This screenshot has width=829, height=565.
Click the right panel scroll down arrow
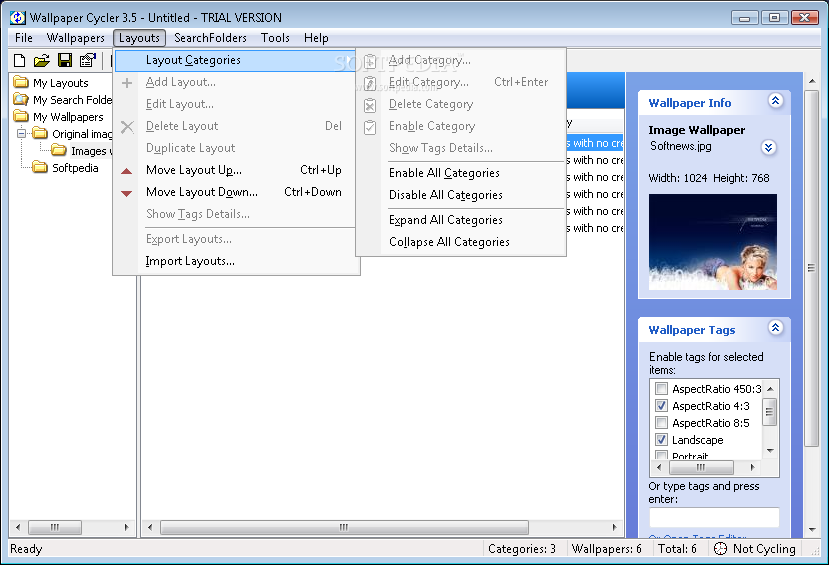(x=812, y=530)
